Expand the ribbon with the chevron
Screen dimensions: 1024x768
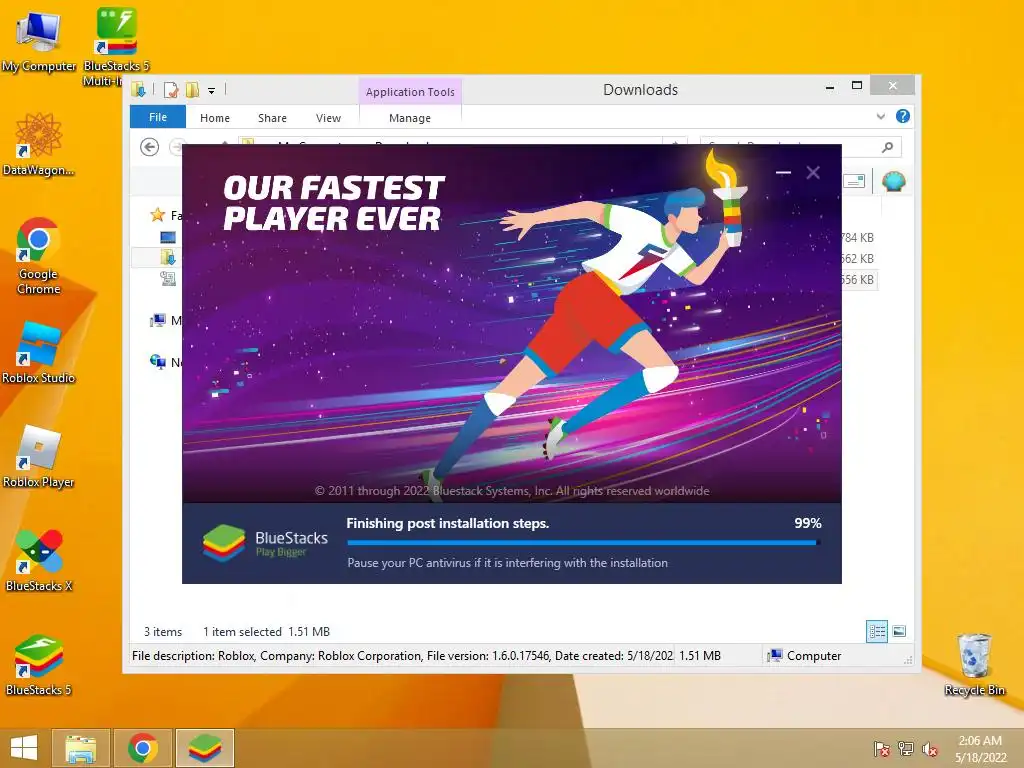(x=880, y=117)
